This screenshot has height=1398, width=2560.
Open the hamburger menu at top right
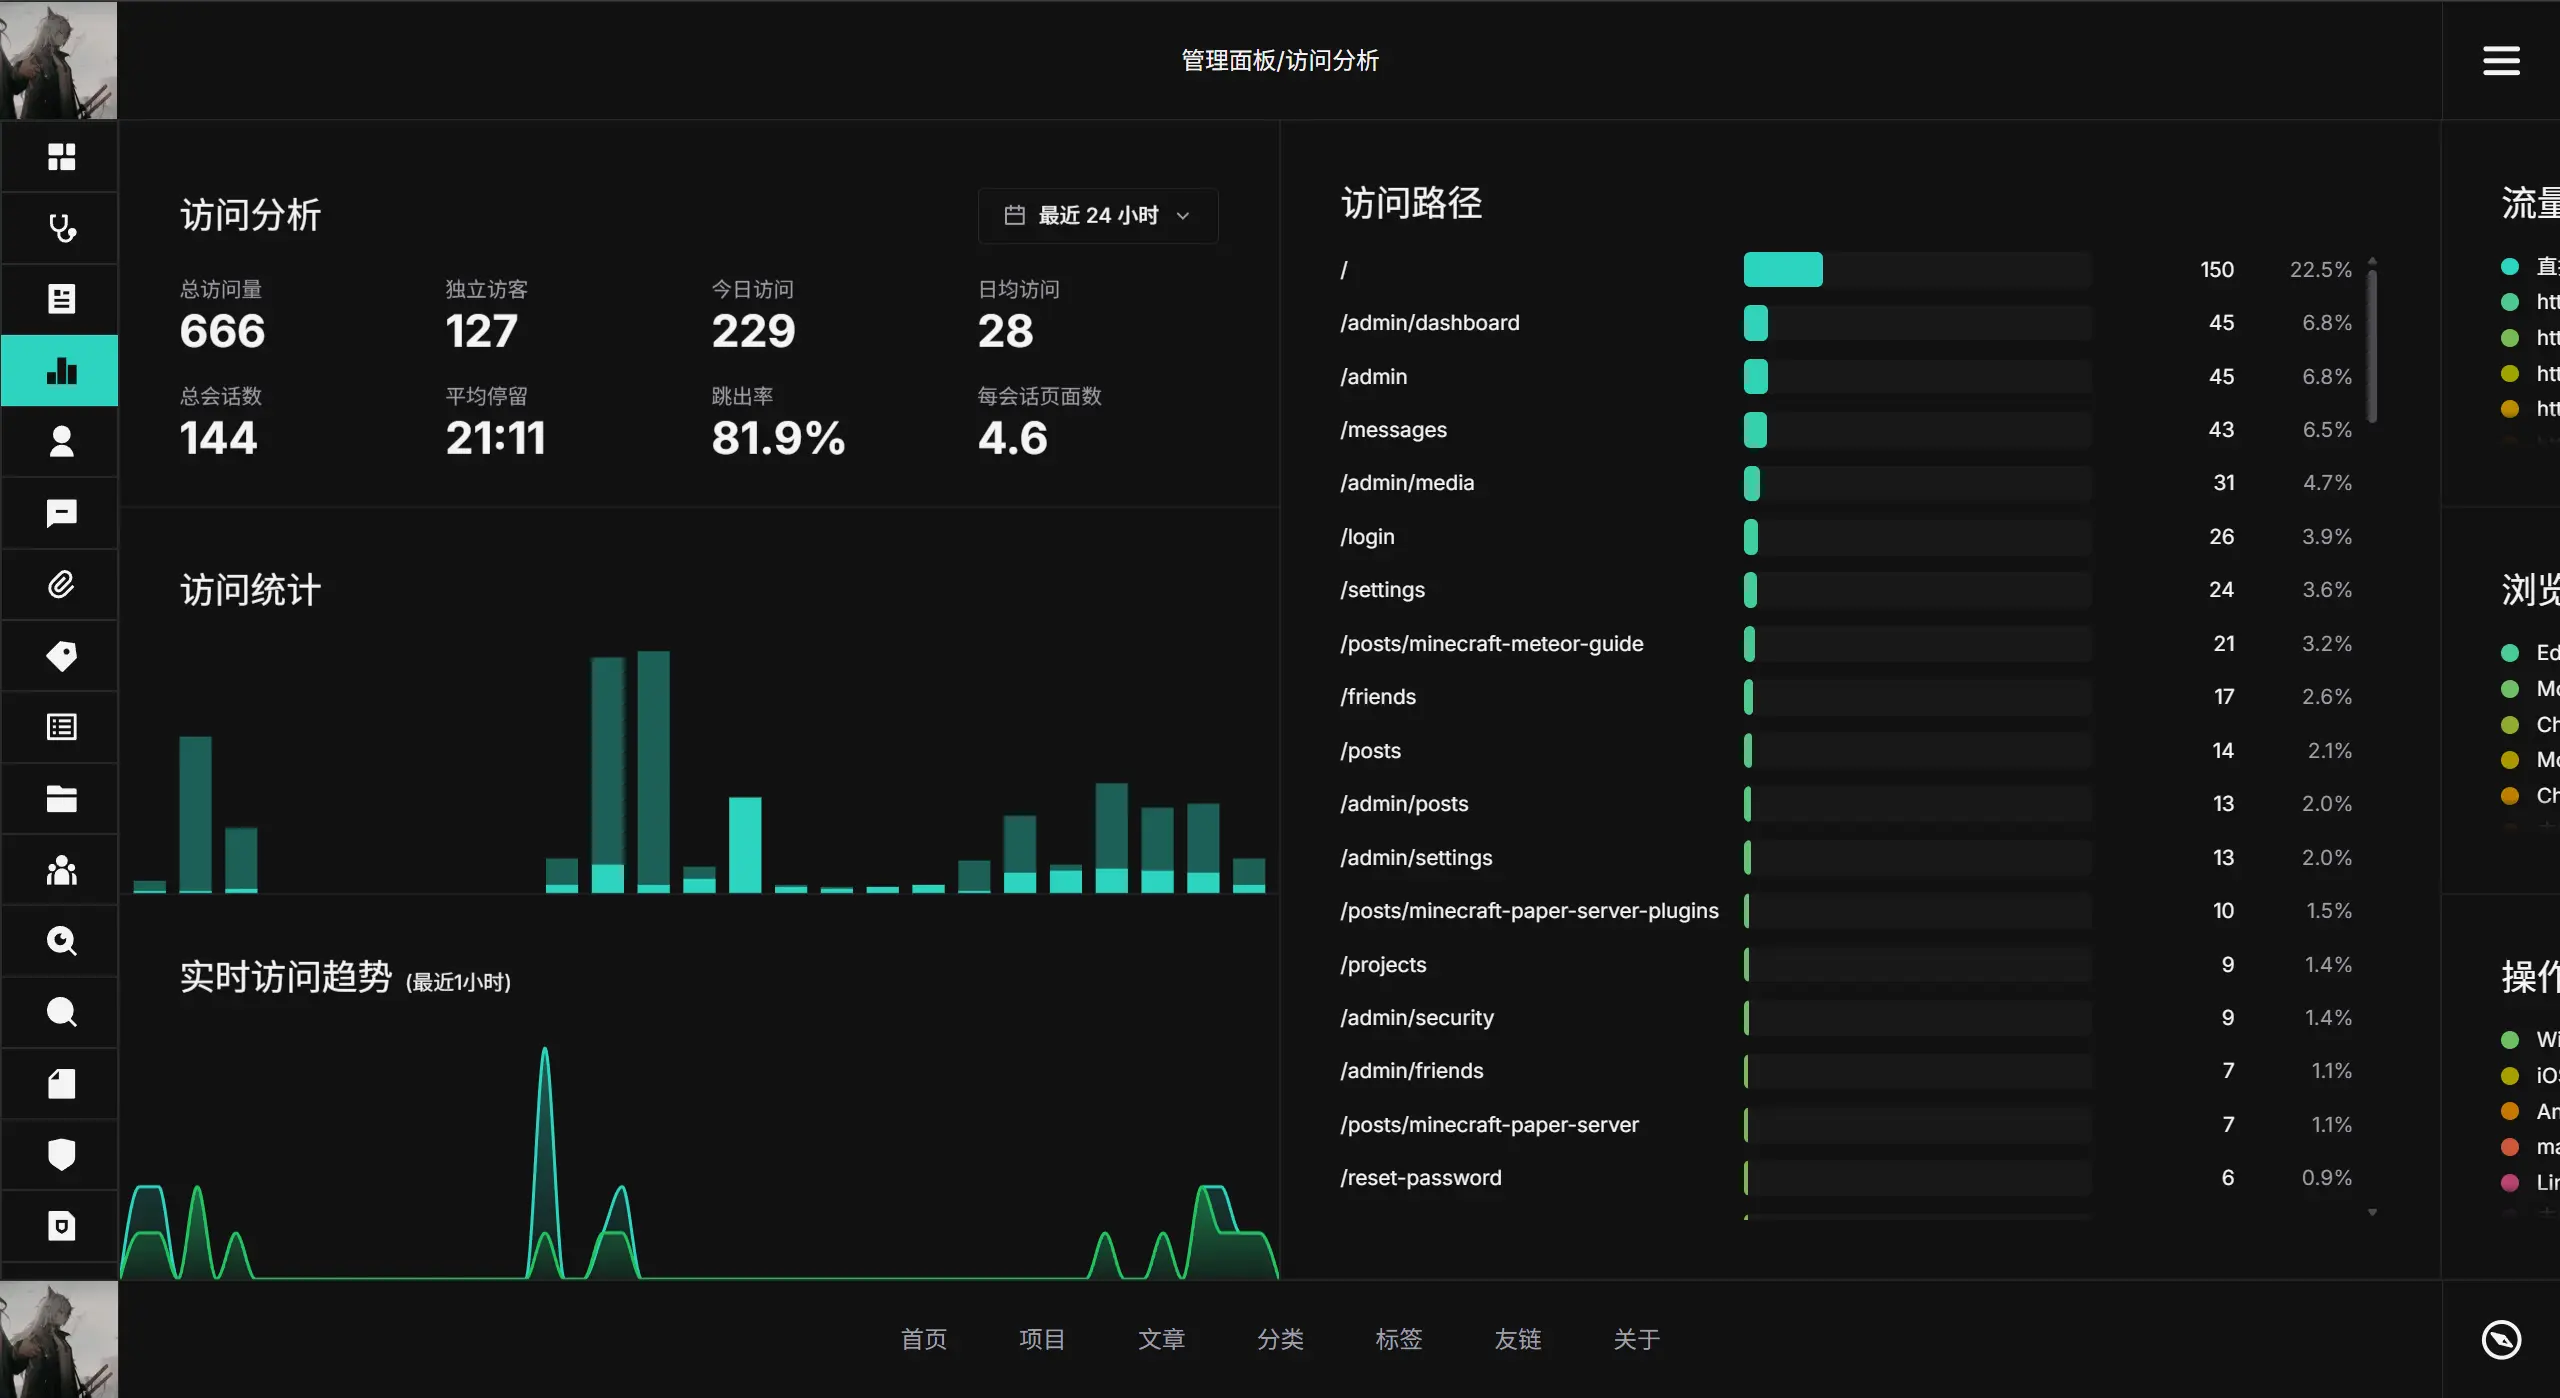(2501, 61)
